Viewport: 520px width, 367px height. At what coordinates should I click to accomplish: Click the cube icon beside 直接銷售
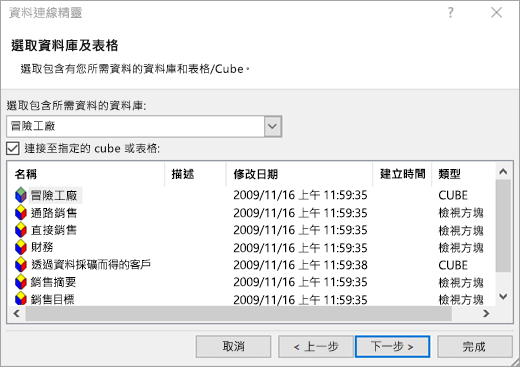(21, 230)
